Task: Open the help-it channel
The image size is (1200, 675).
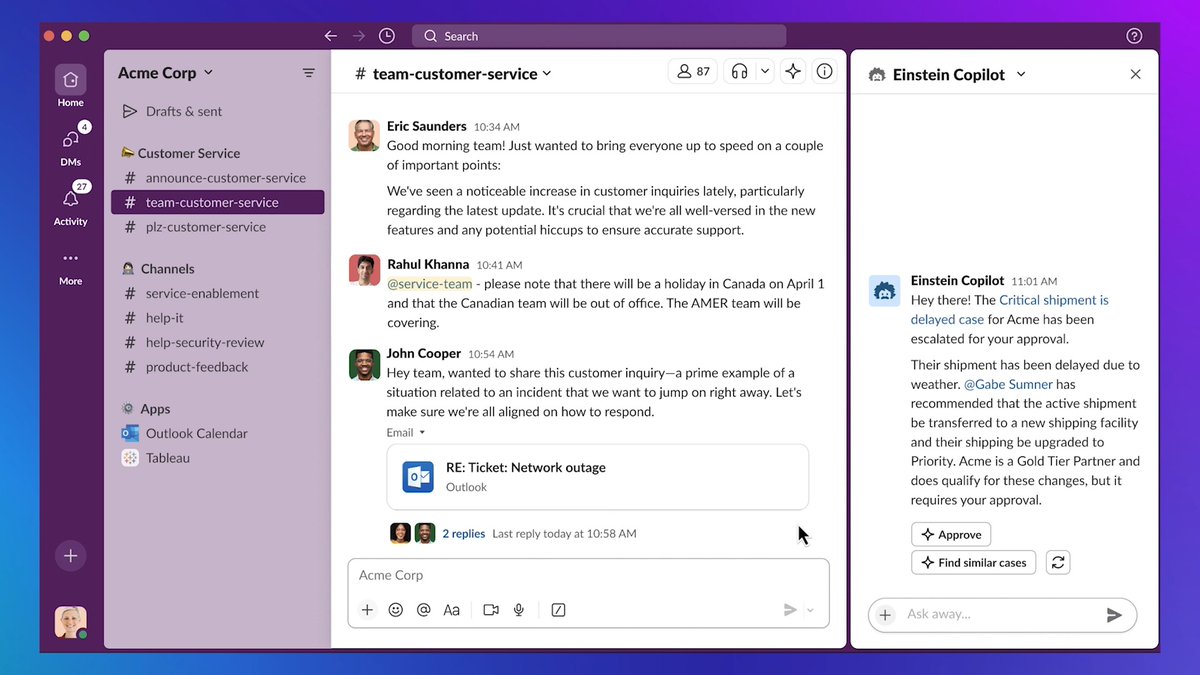Action: pyautogui.click(x=217, y=318)
